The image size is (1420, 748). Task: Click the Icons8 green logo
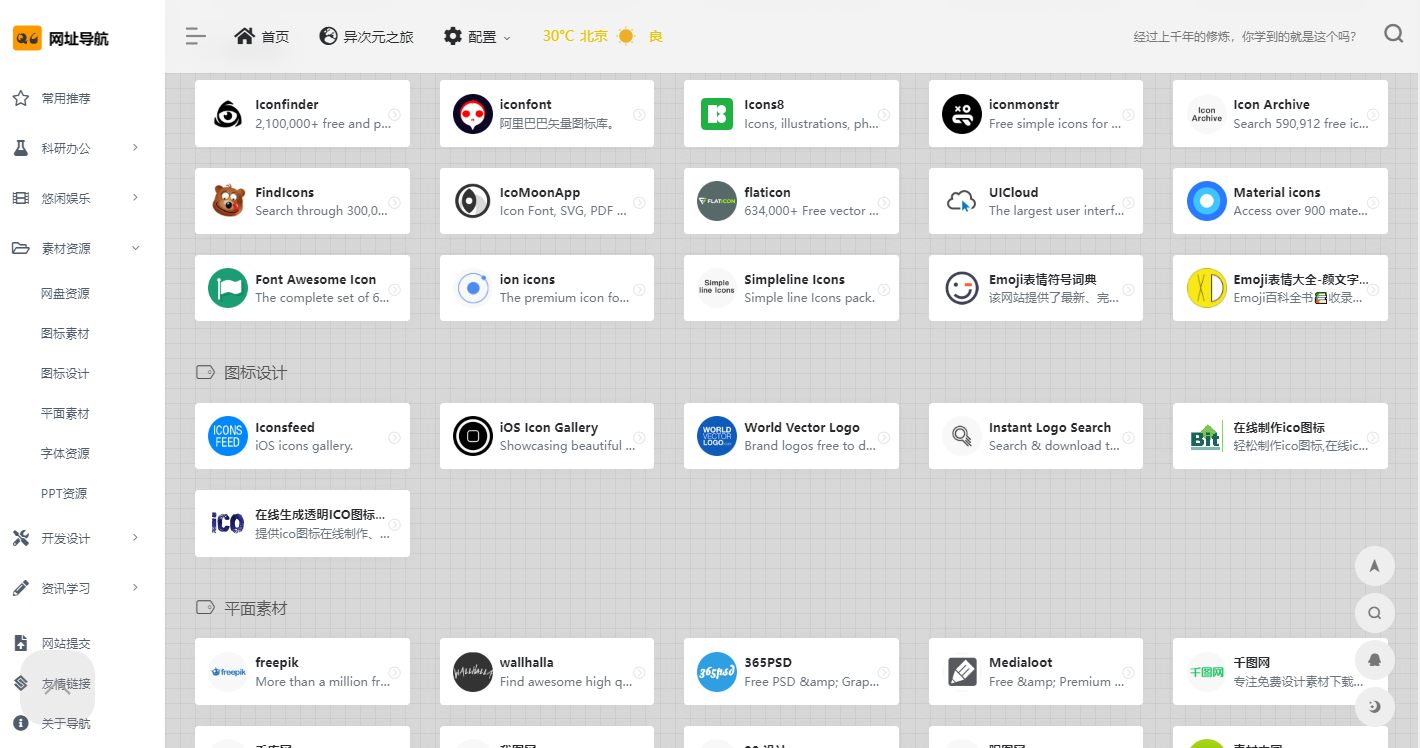pos(717,114)
